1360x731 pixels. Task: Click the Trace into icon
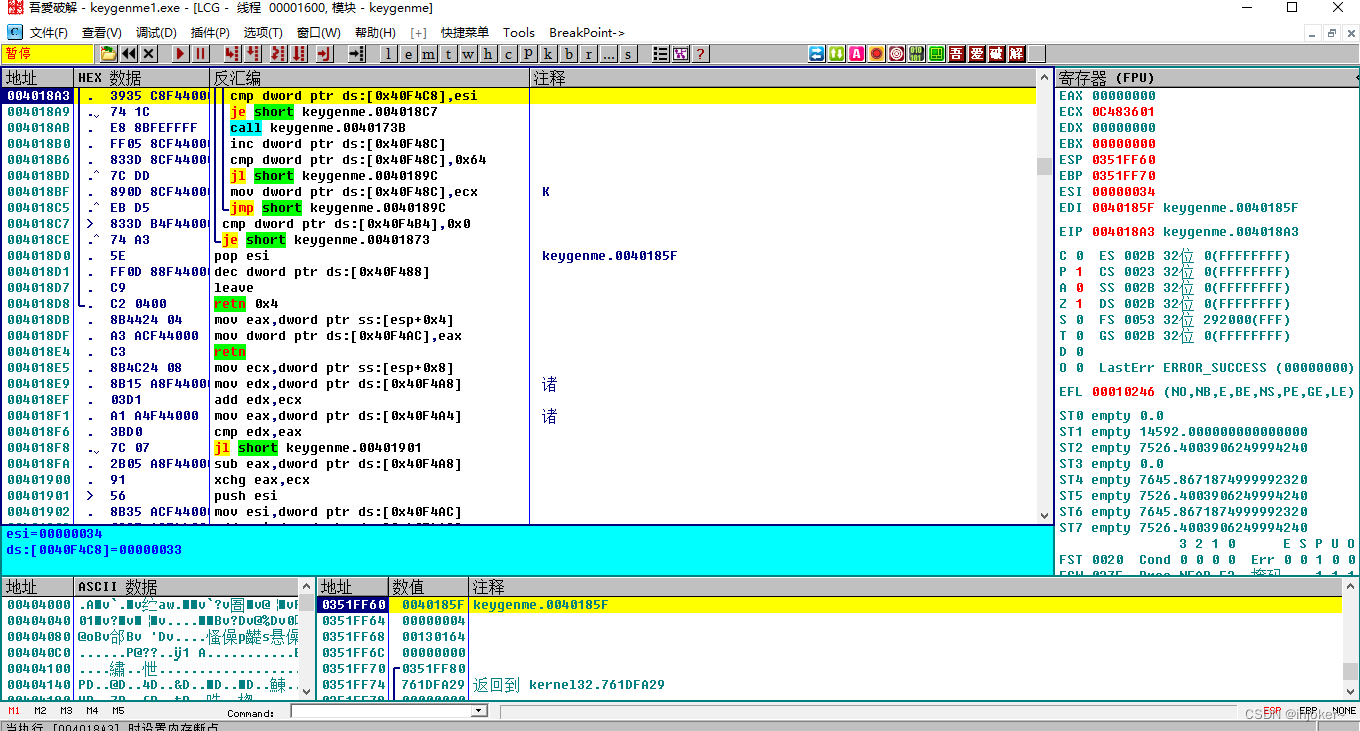pos(278,54)
